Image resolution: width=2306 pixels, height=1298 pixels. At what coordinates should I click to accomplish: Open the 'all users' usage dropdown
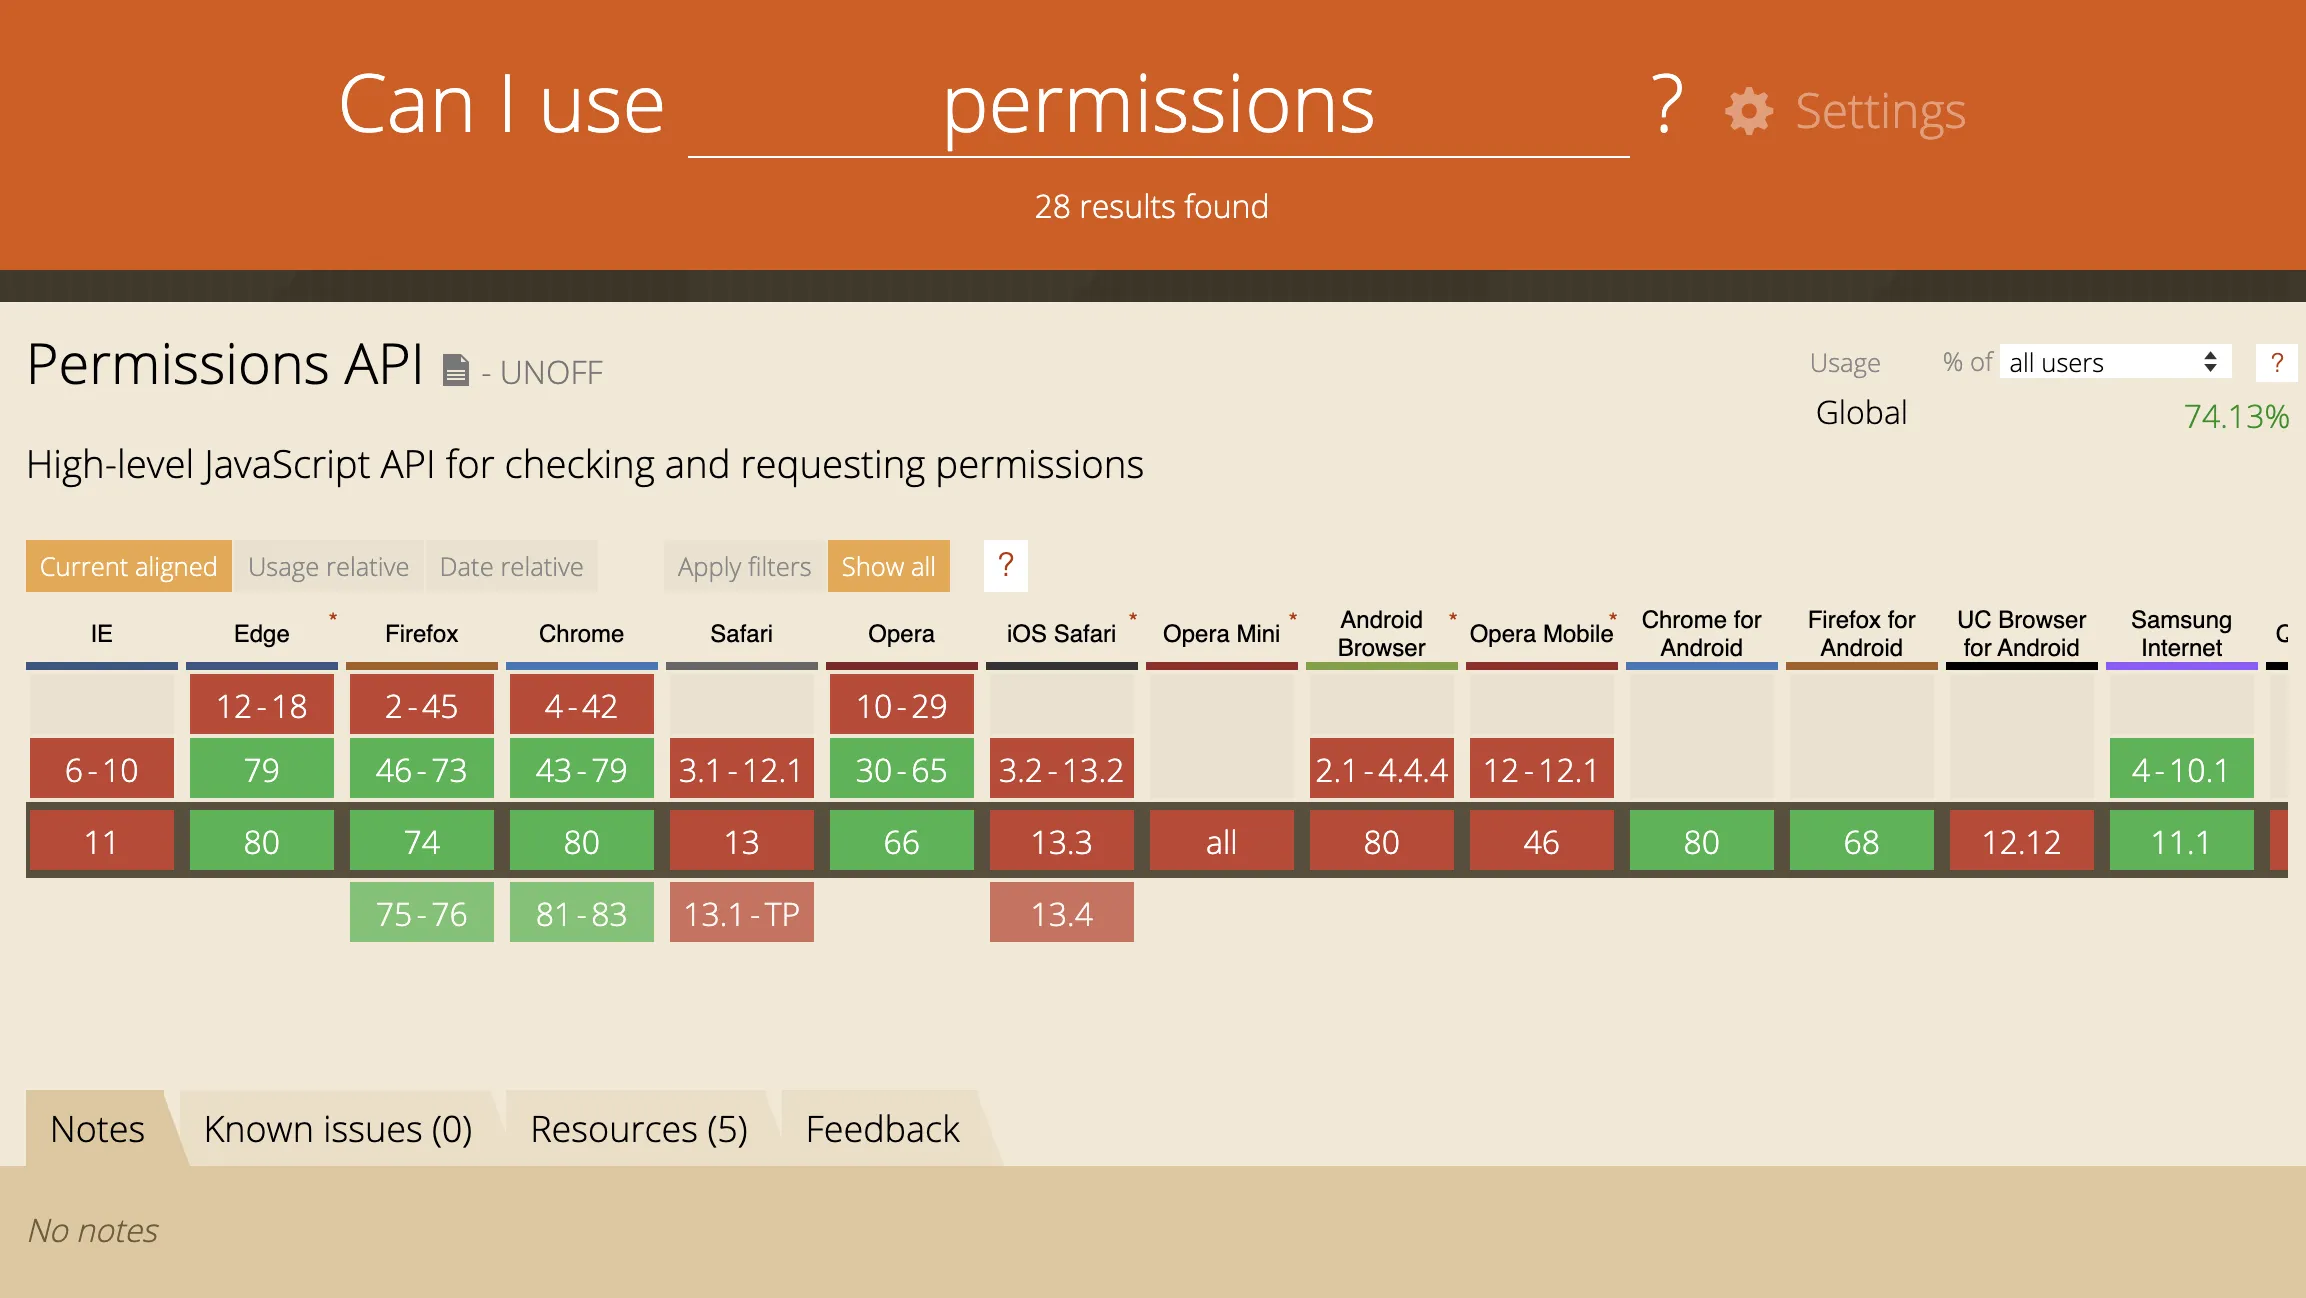pos(2115,362)
